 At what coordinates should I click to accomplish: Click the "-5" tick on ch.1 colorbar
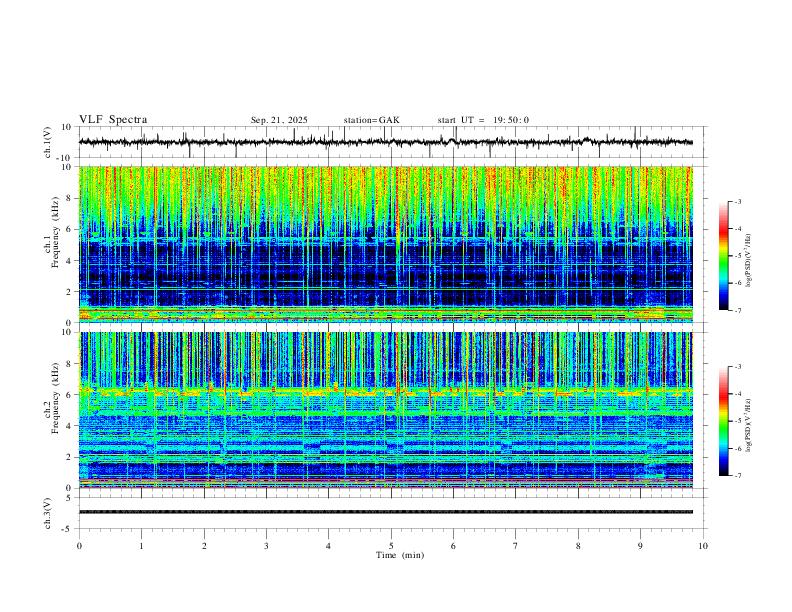coord(738,256)
